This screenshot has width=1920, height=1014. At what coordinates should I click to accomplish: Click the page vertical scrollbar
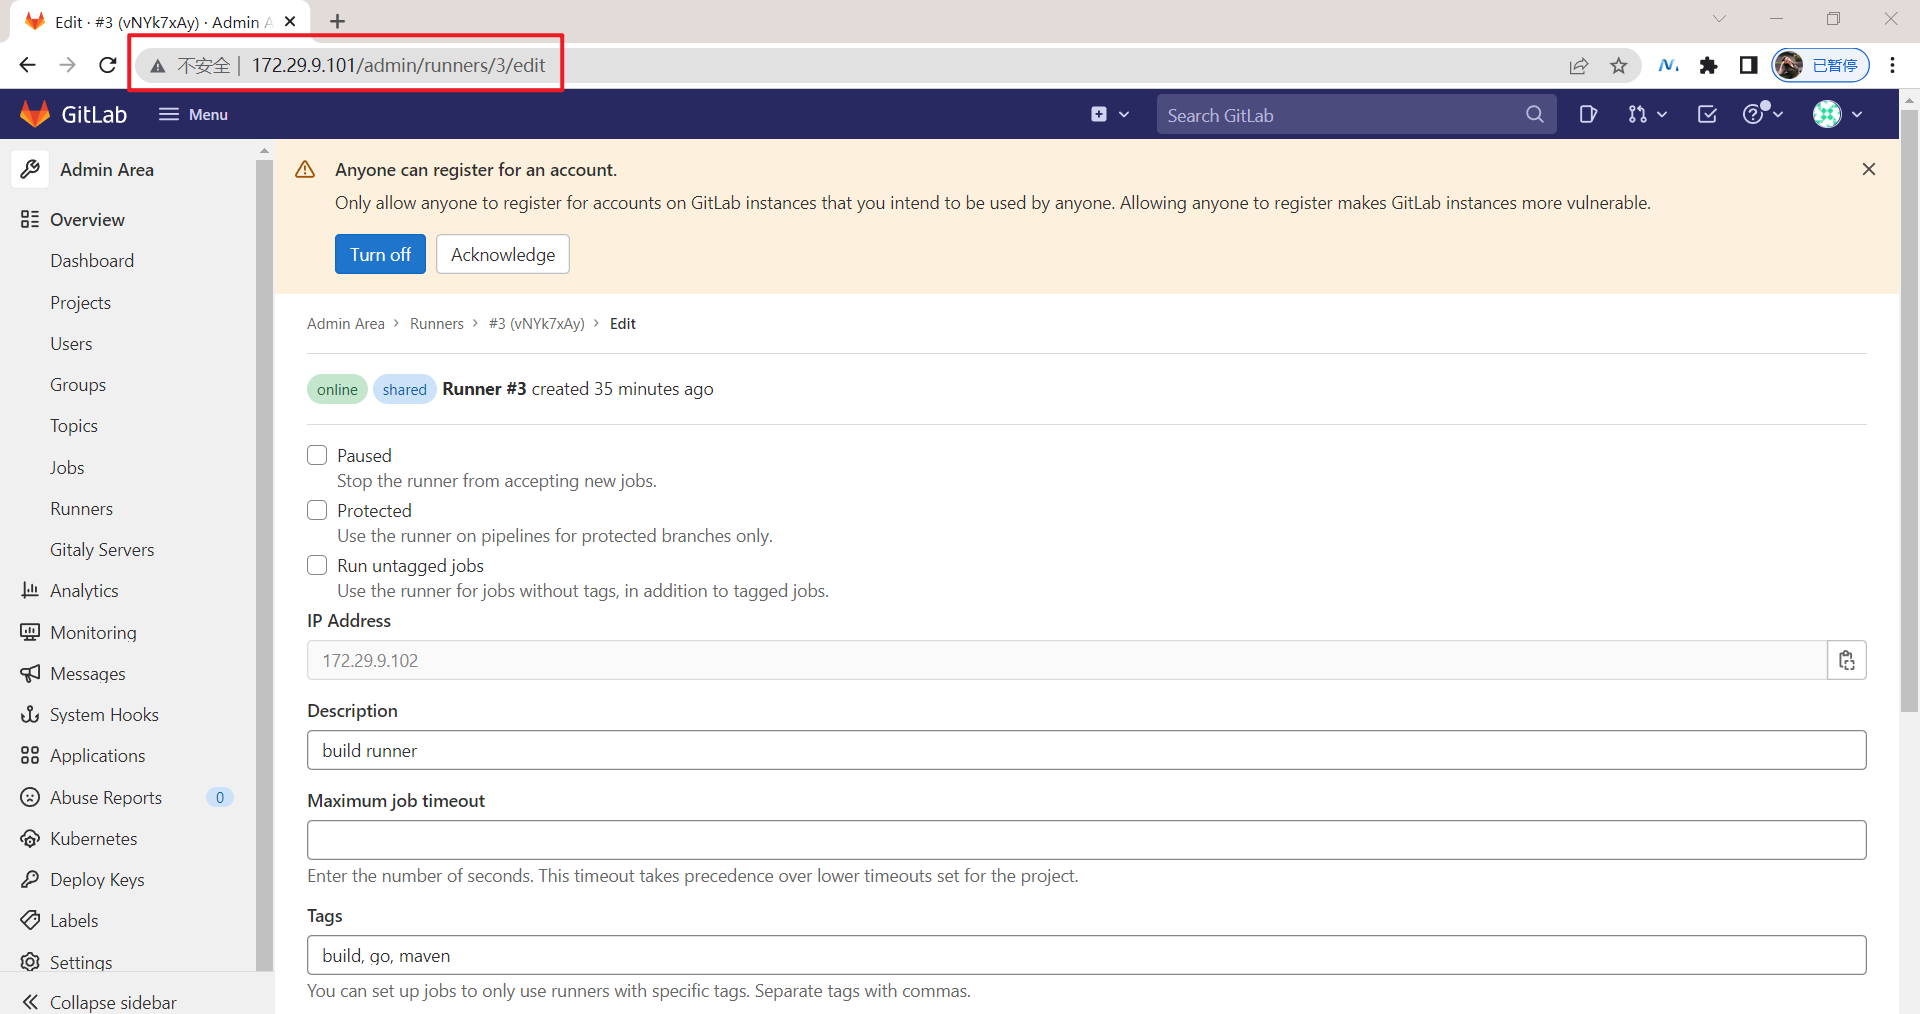(x=1909, y=410)
